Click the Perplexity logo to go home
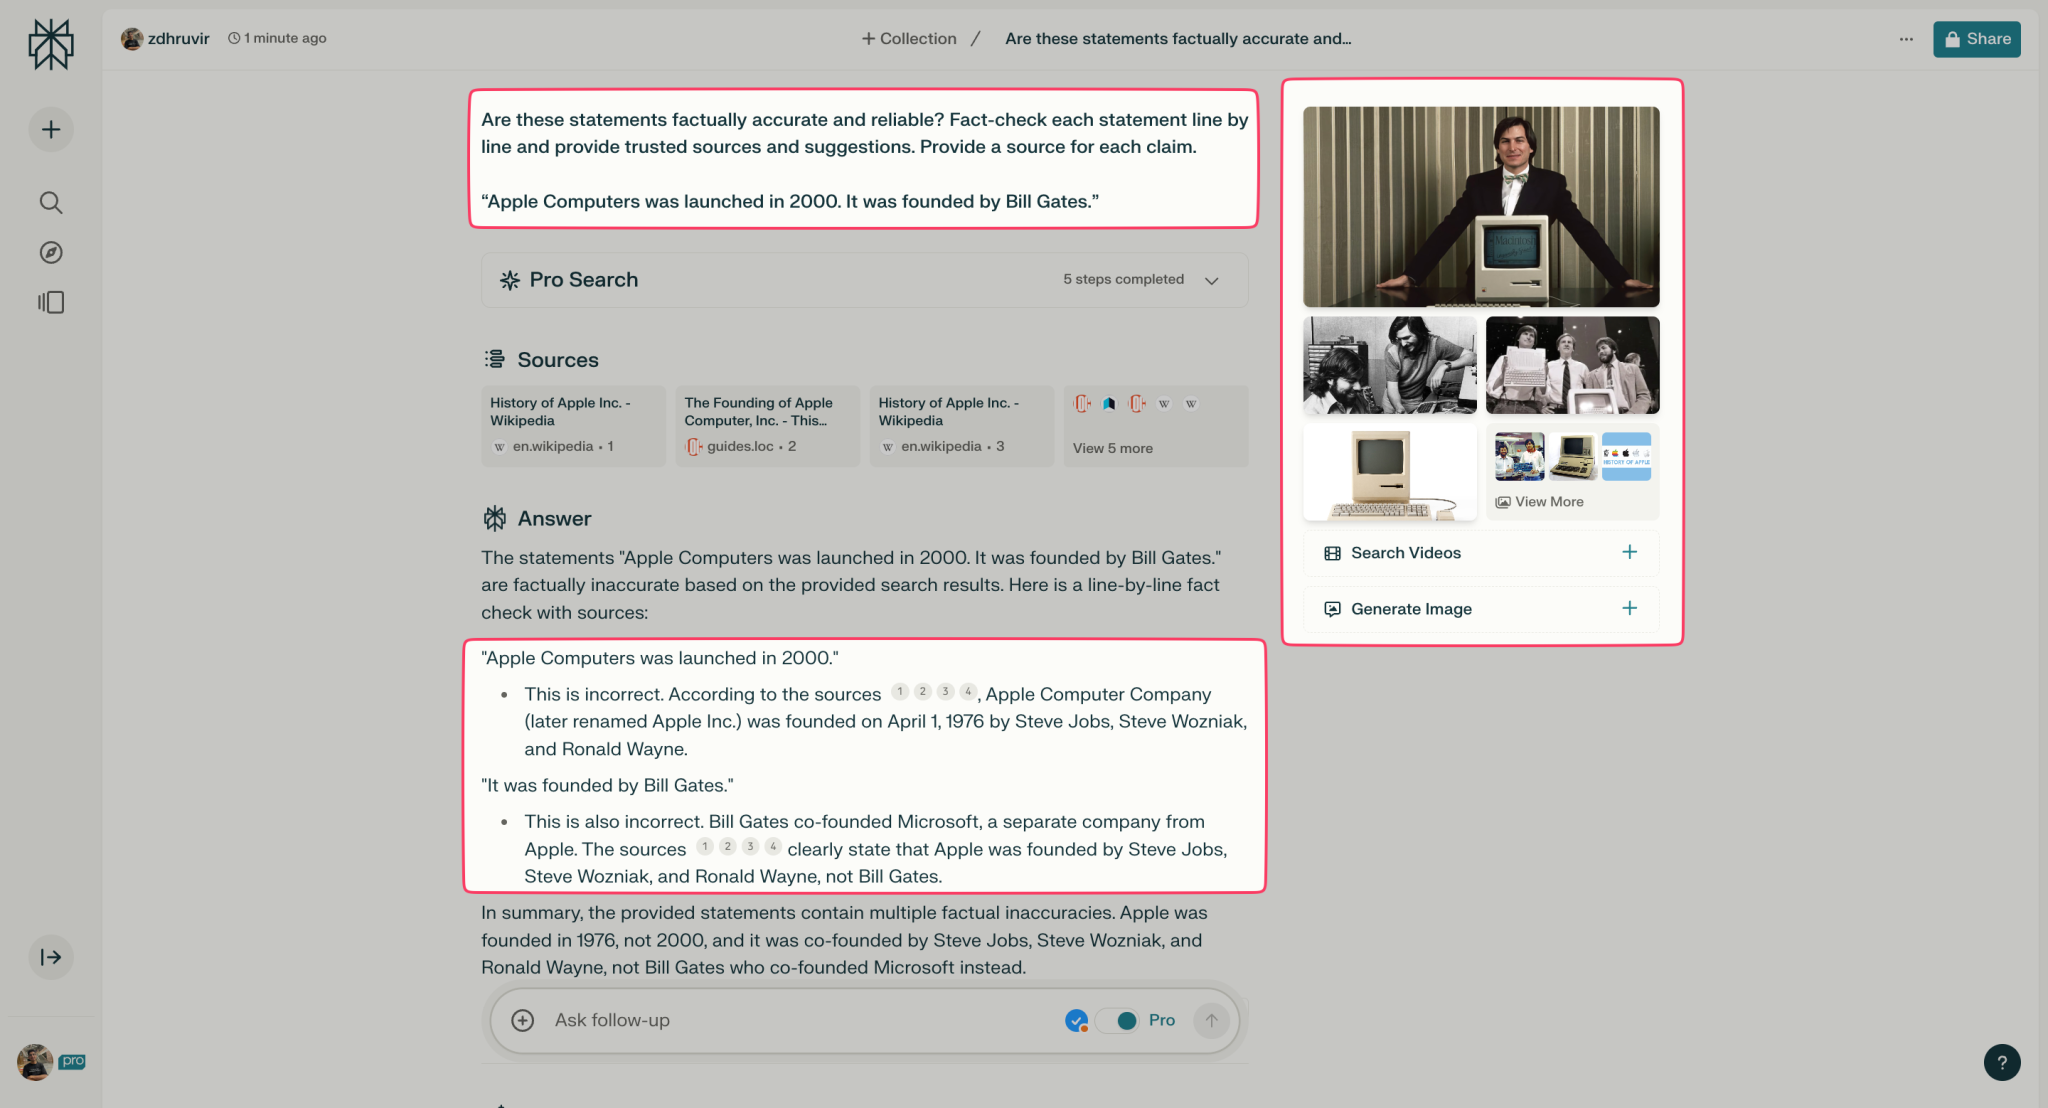 tap(53, 44)
